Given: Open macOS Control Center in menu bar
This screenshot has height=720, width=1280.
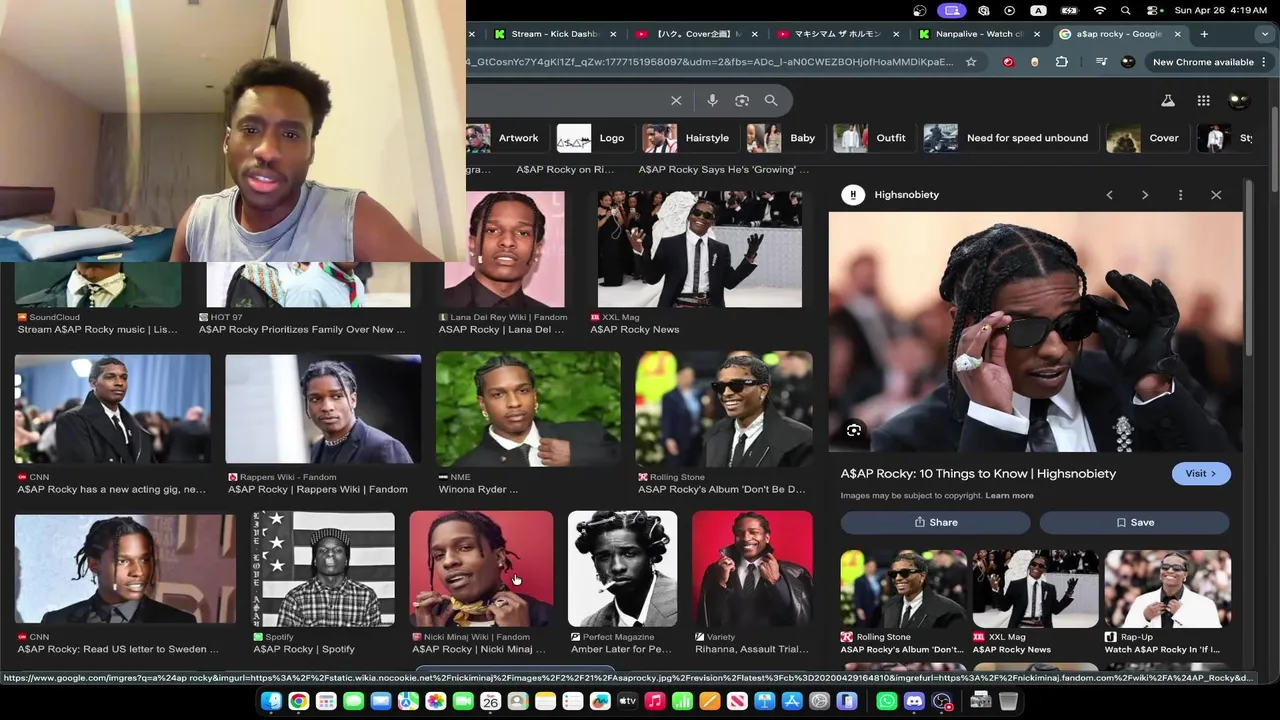Looking at the screenshot, I should 1154,10.
